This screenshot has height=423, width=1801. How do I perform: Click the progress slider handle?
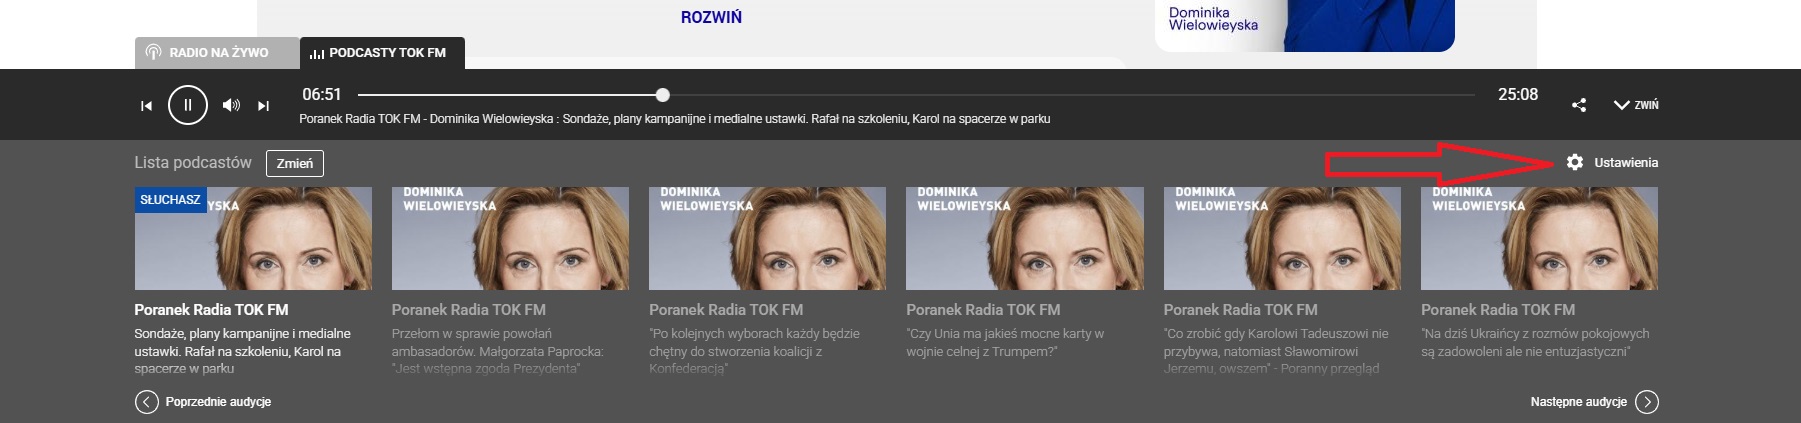click(x=663, y=95)
